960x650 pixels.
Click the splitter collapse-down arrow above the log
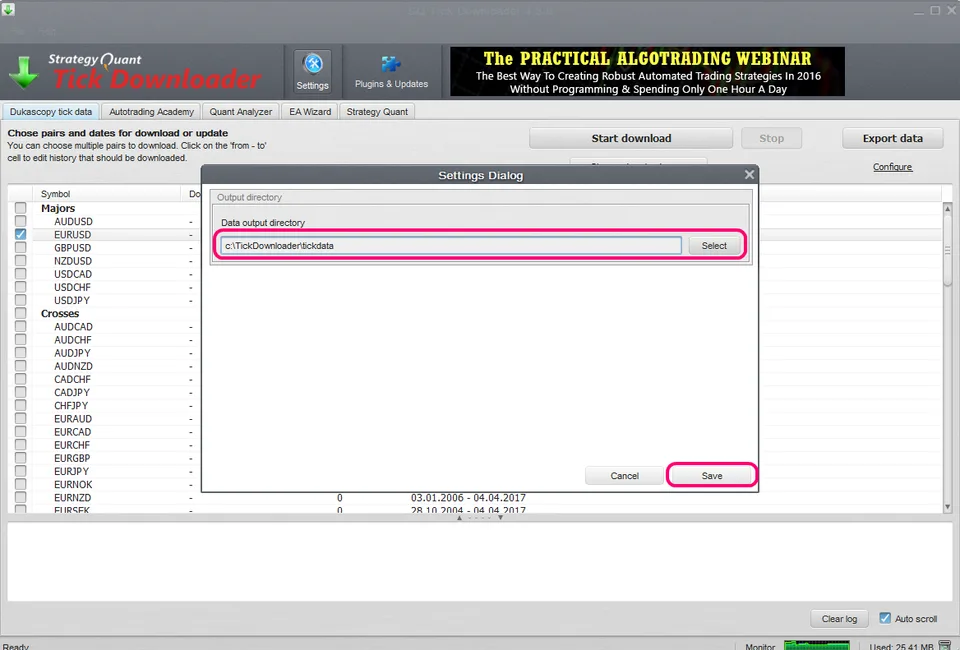click(x=500, y=518)
